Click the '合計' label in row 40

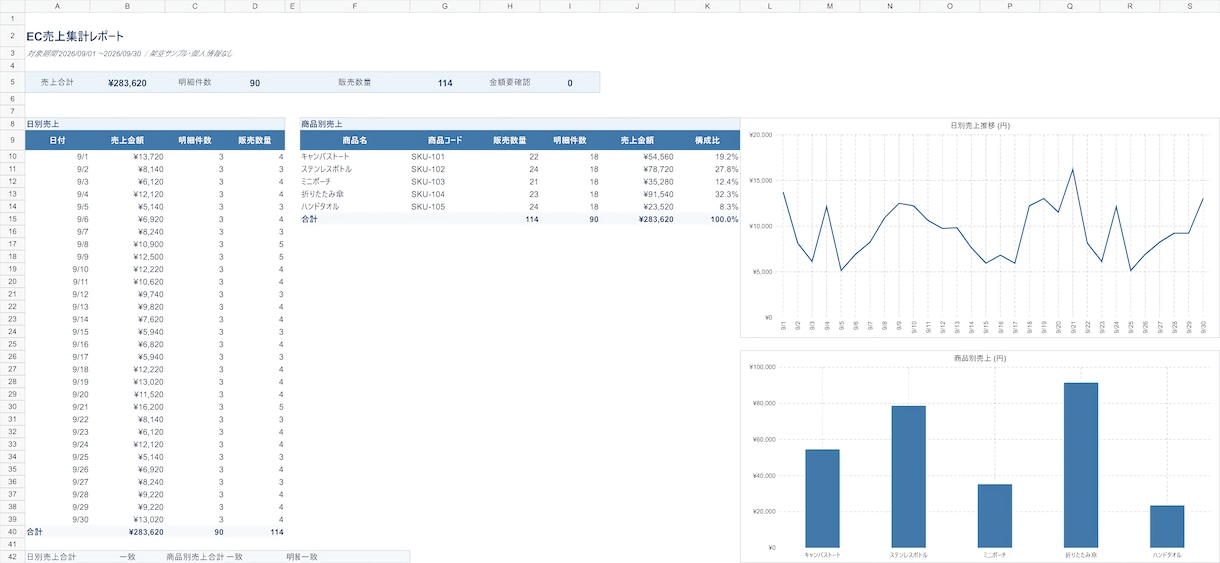tap(35, 532)
